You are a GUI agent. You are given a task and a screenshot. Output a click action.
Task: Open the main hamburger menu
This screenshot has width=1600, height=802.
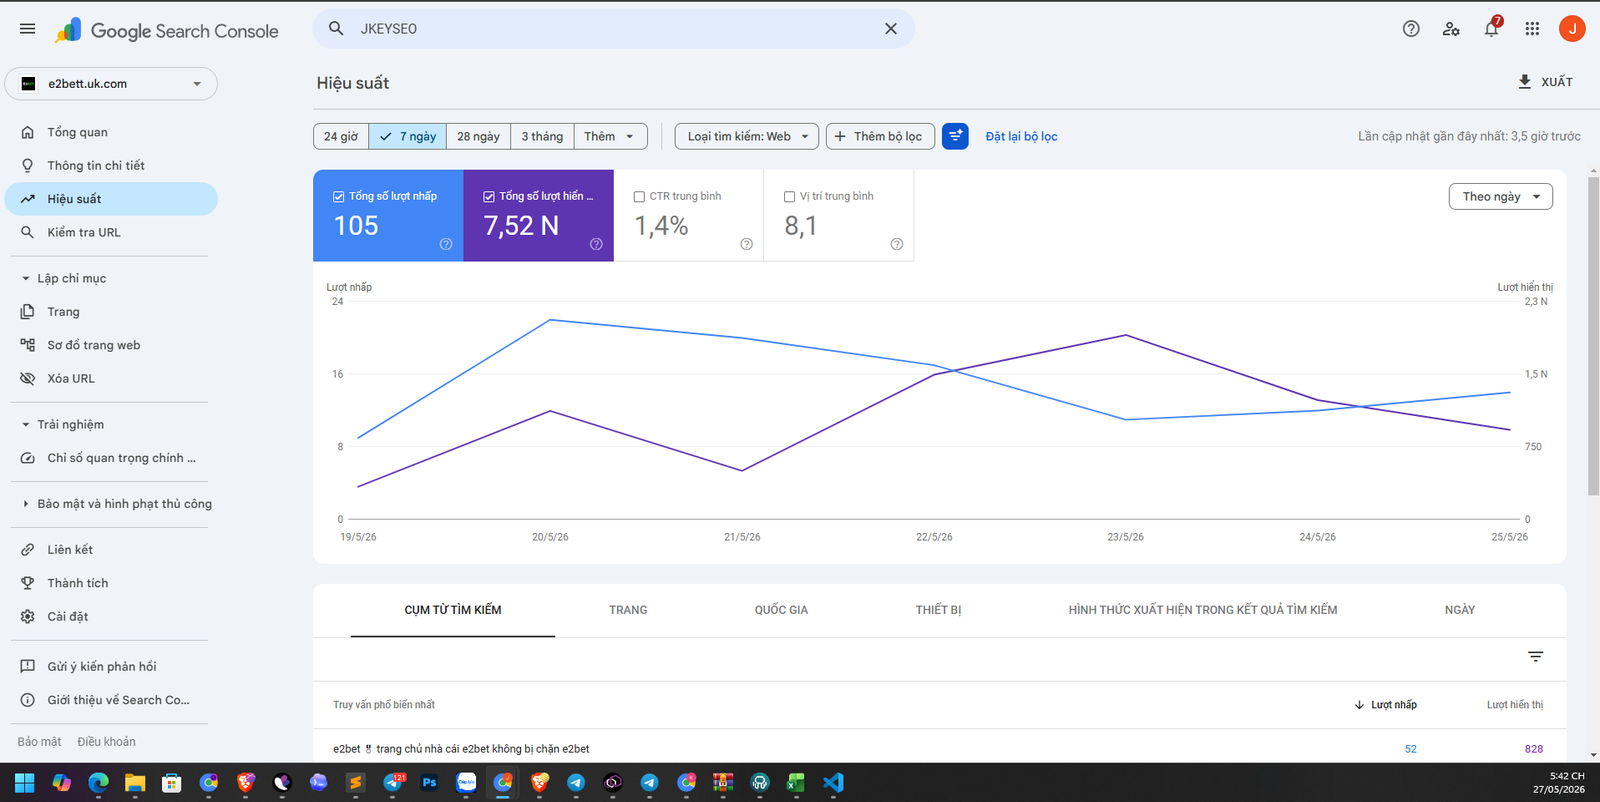click(x=28, y=29)
